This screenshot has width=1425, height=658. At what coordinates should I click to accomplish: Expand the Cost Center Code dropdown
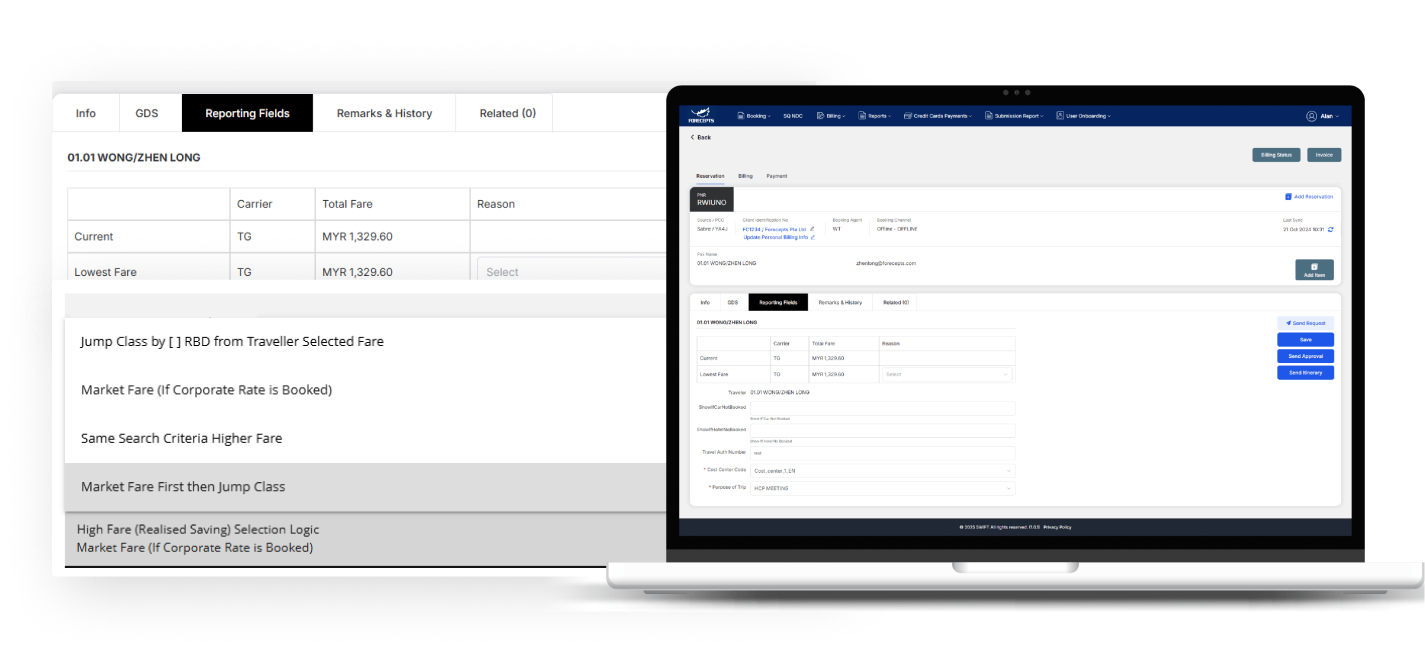click(881, 470)
